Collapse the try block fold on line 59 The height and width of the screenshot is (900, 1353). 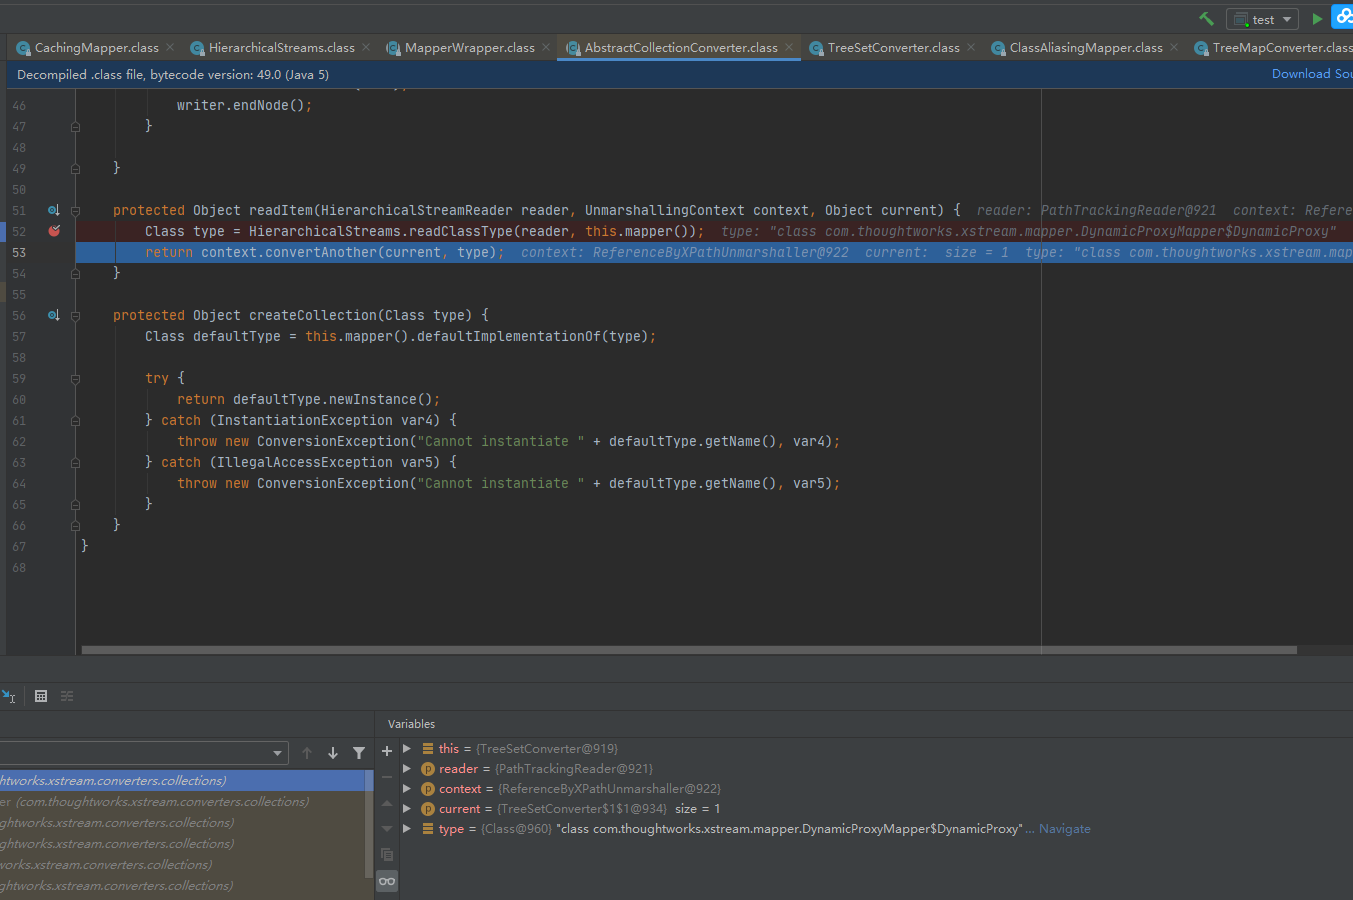pyautogui.click(x=75, y=378)
